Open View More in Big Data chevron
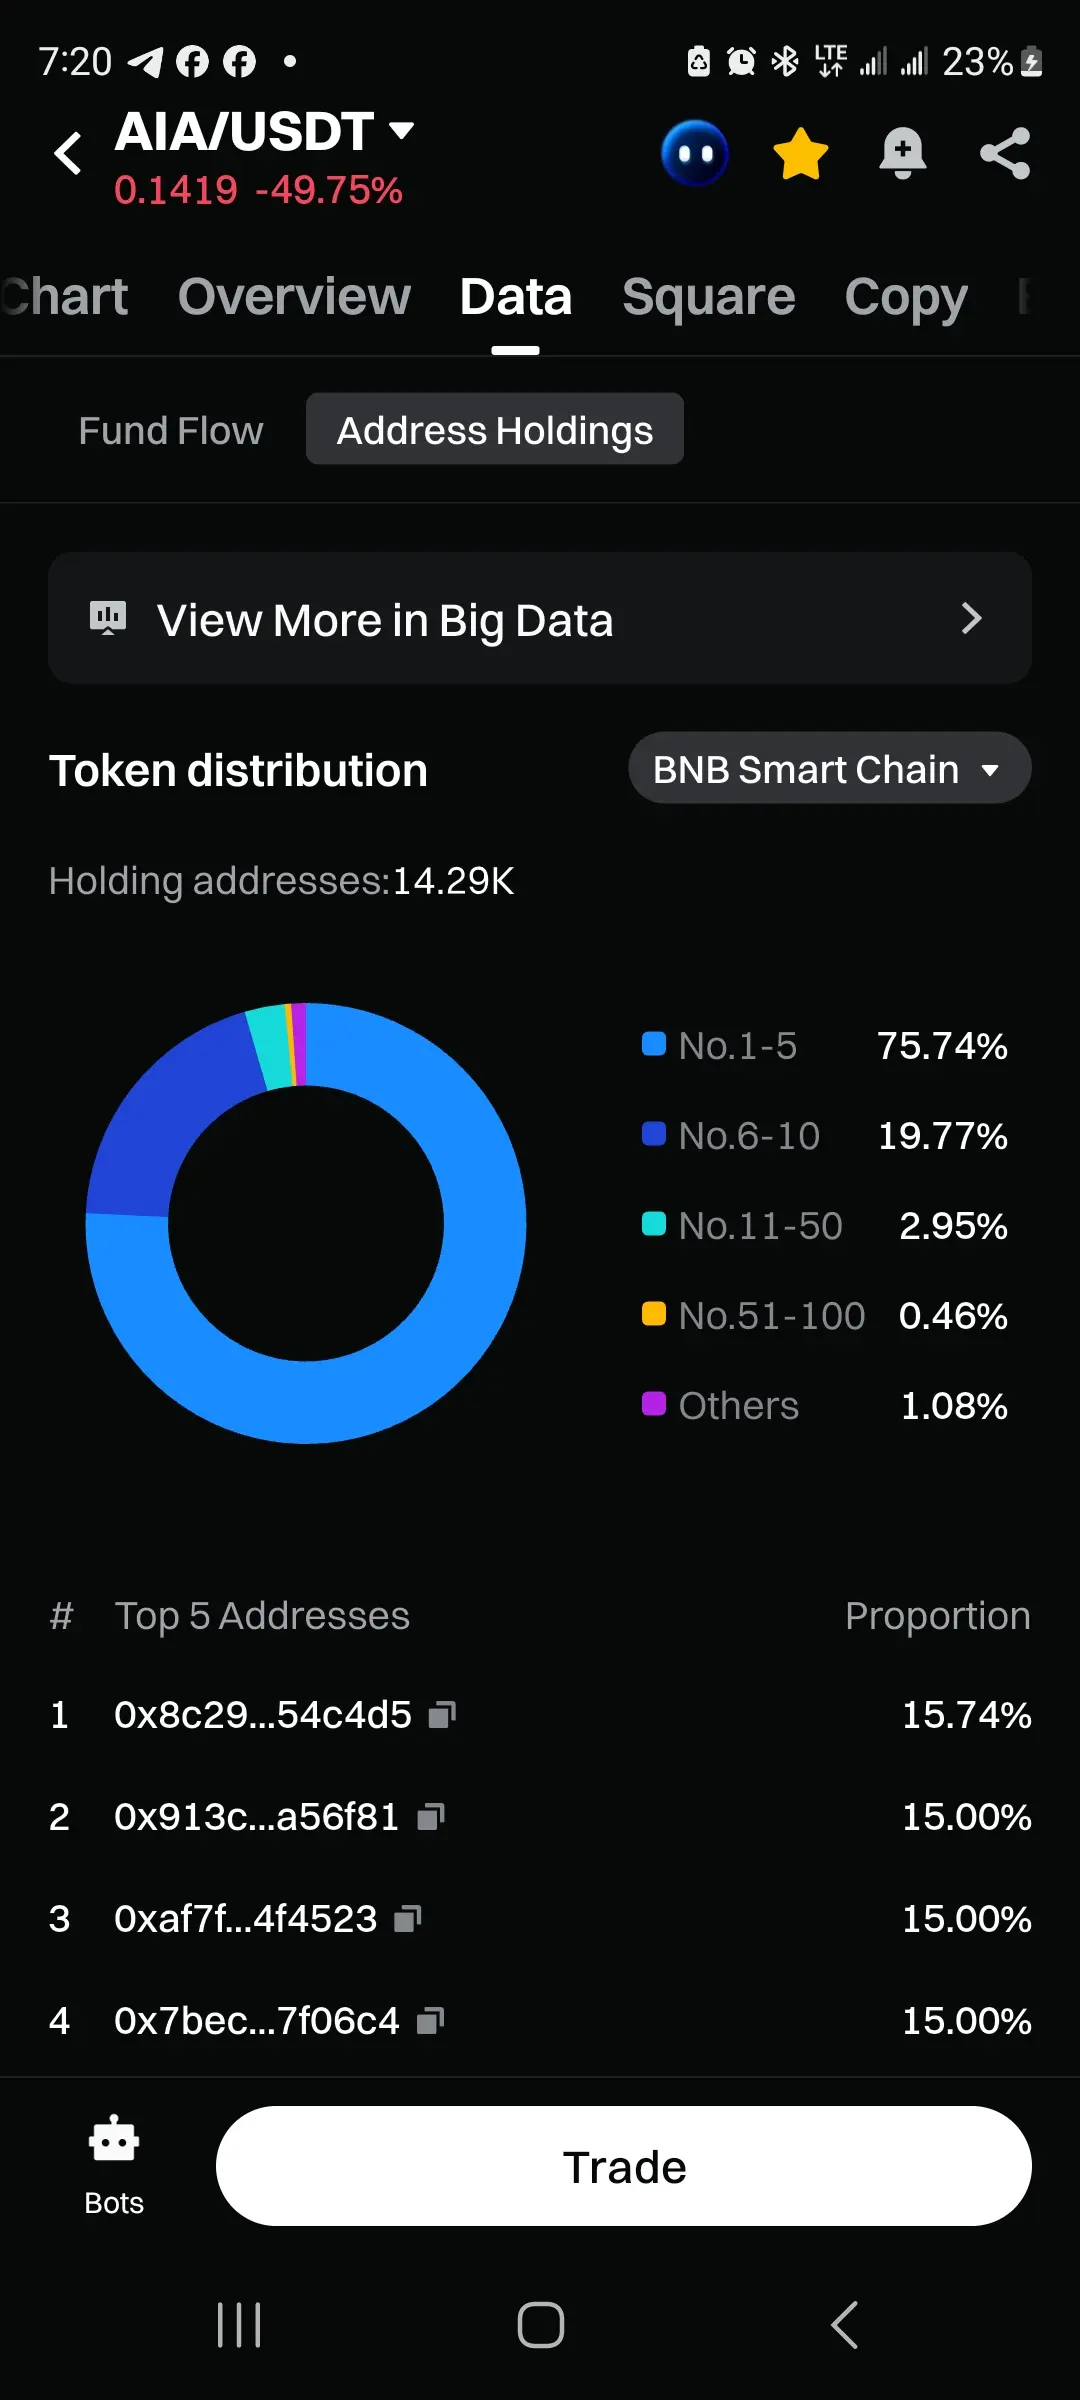The image size is (1080, 2400). pos(970,619)
